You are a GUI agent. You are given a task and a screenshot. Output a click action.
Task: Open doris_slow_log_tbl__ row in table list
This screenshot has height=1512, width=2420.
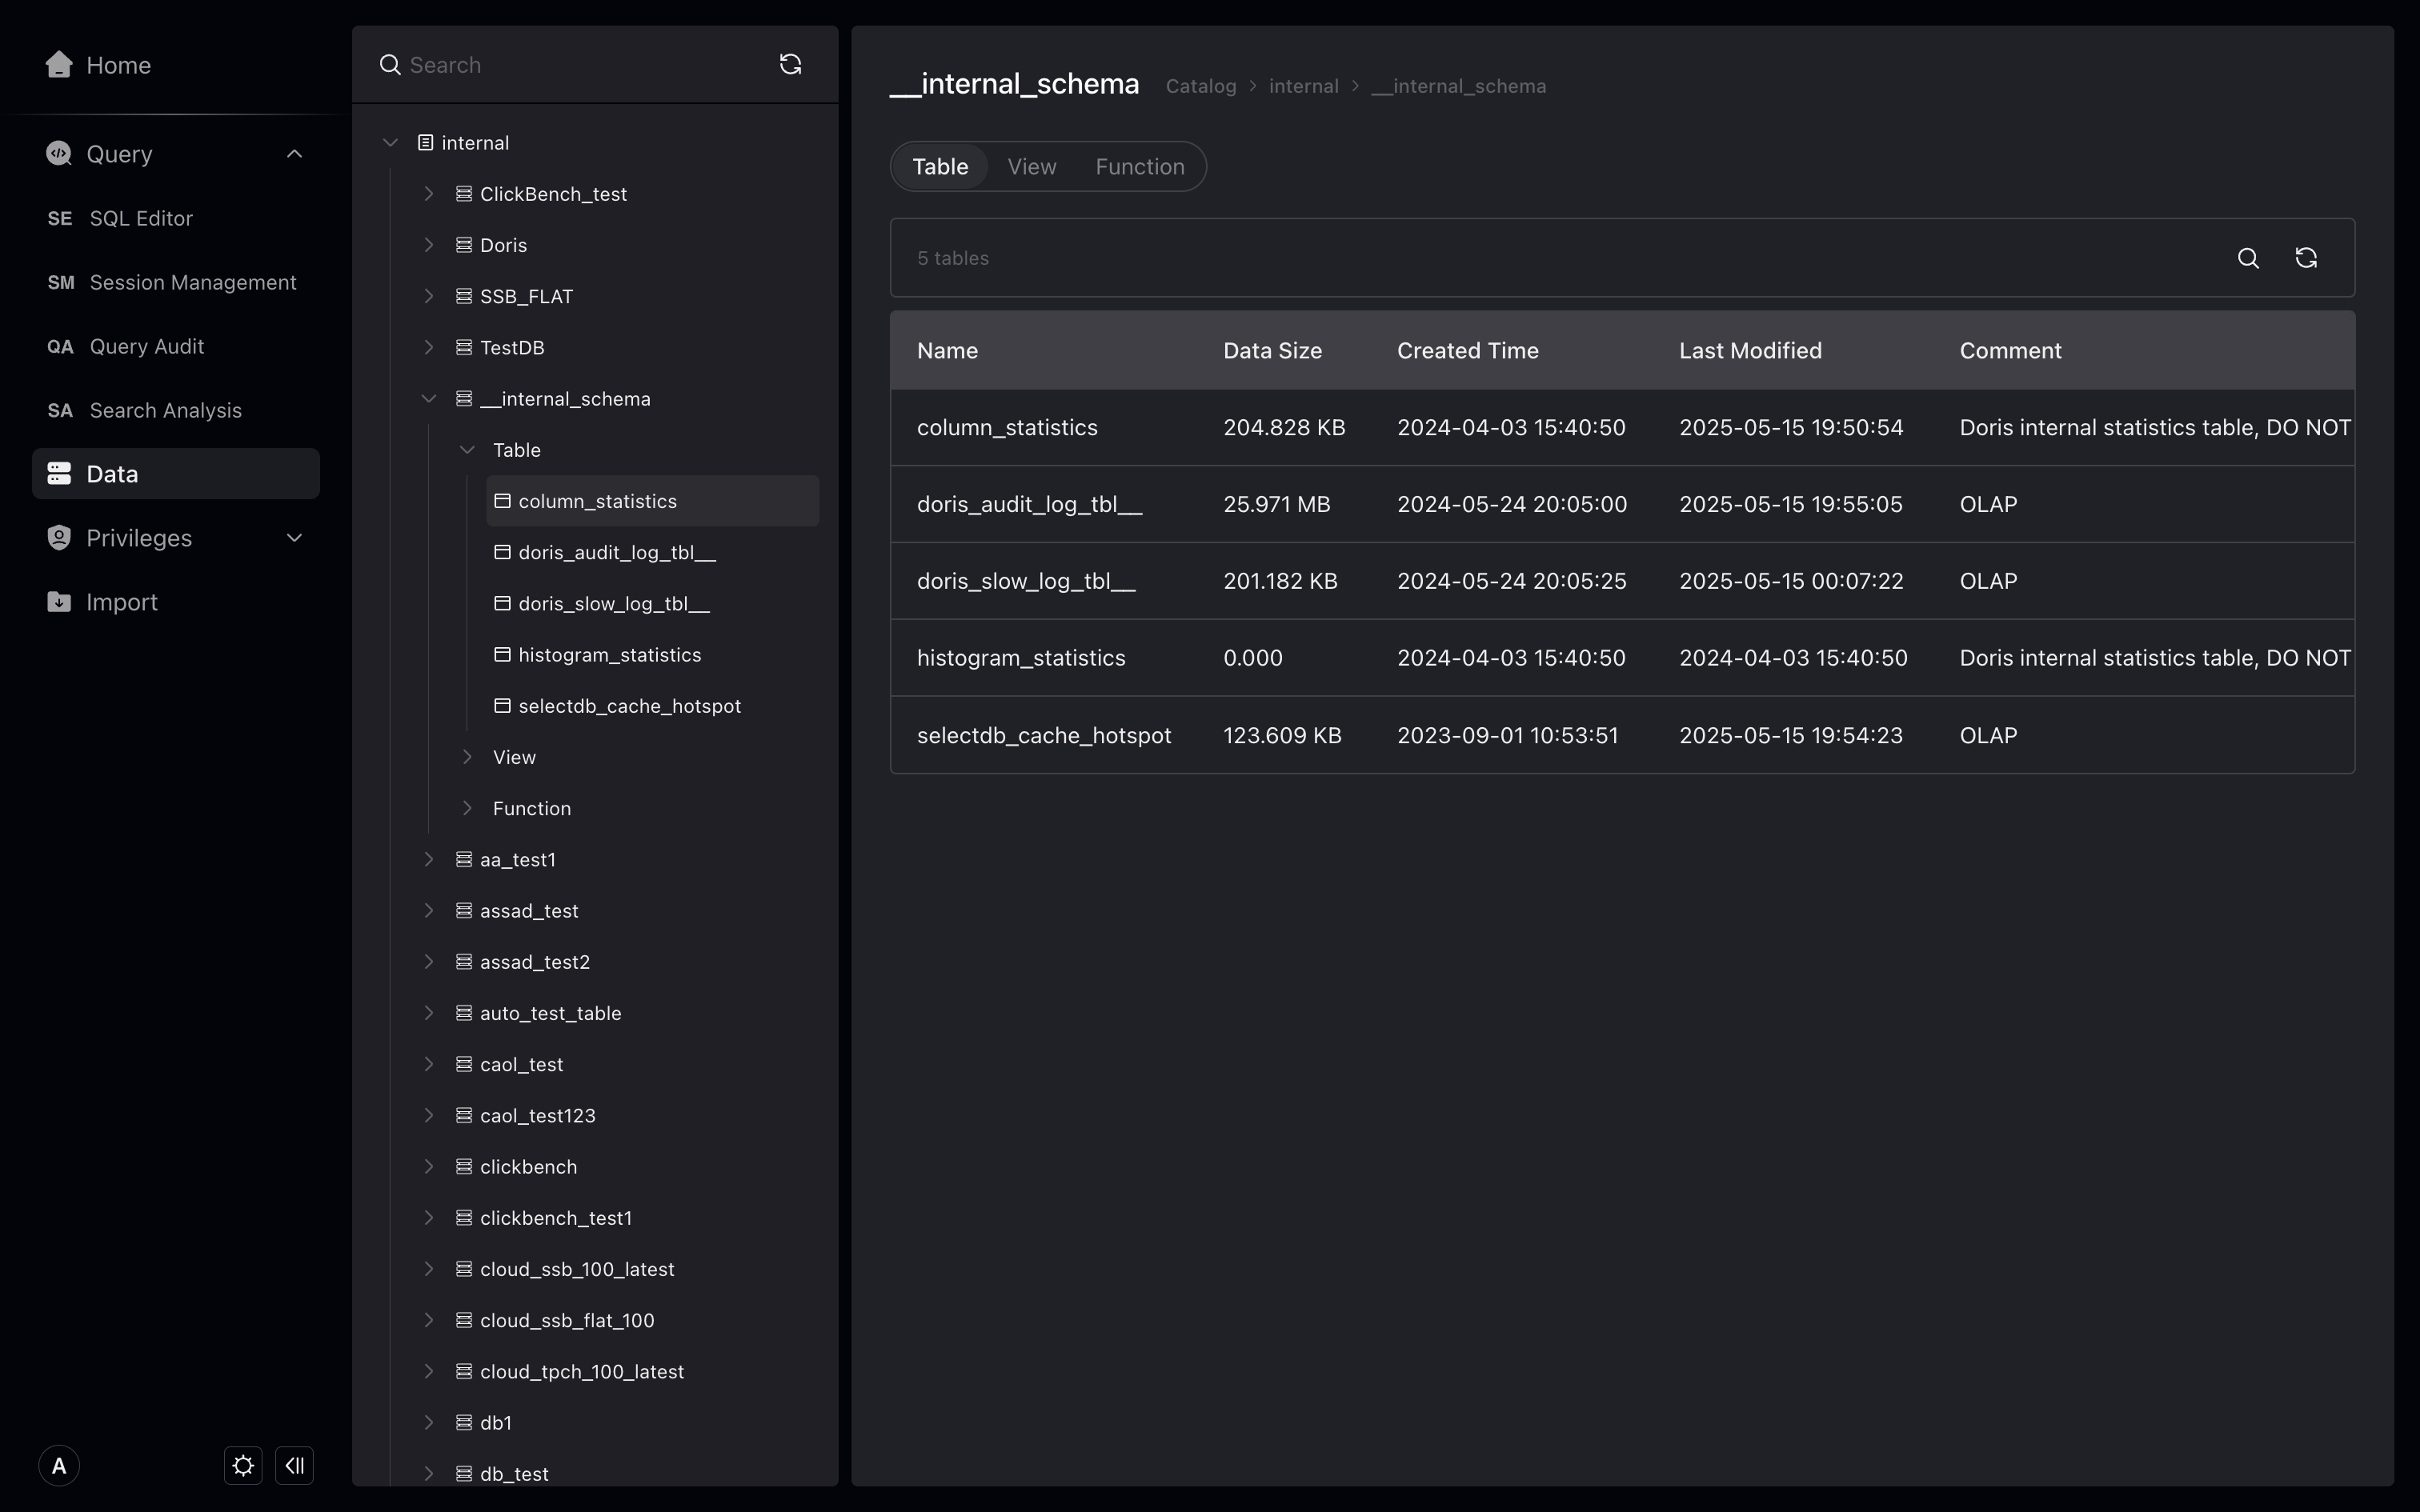1622,581
